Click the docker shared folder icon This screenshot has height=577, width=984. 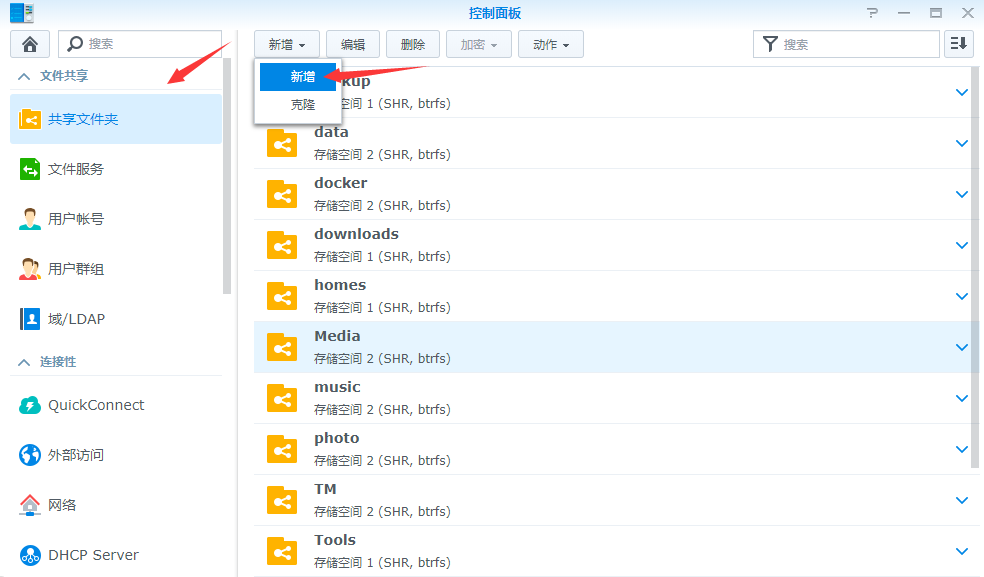[282, 195]
